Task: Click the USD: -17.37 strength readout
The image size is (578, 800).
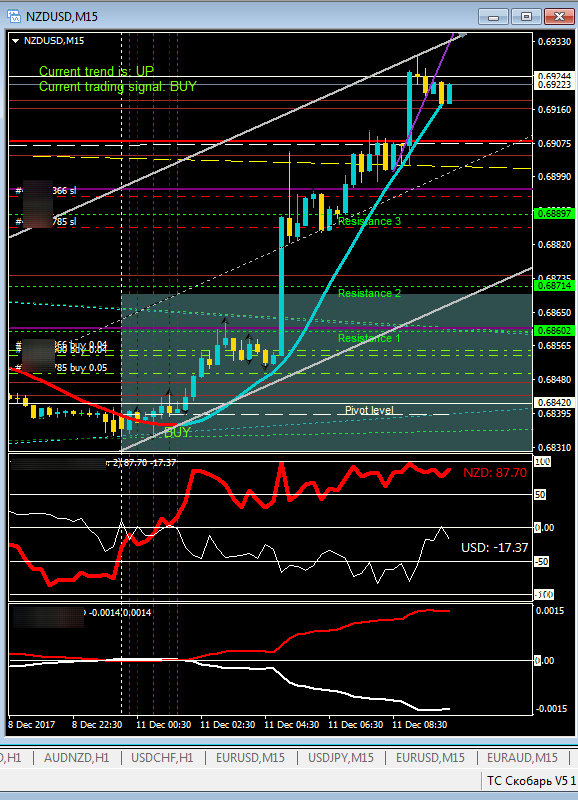Action: [494, 547]
